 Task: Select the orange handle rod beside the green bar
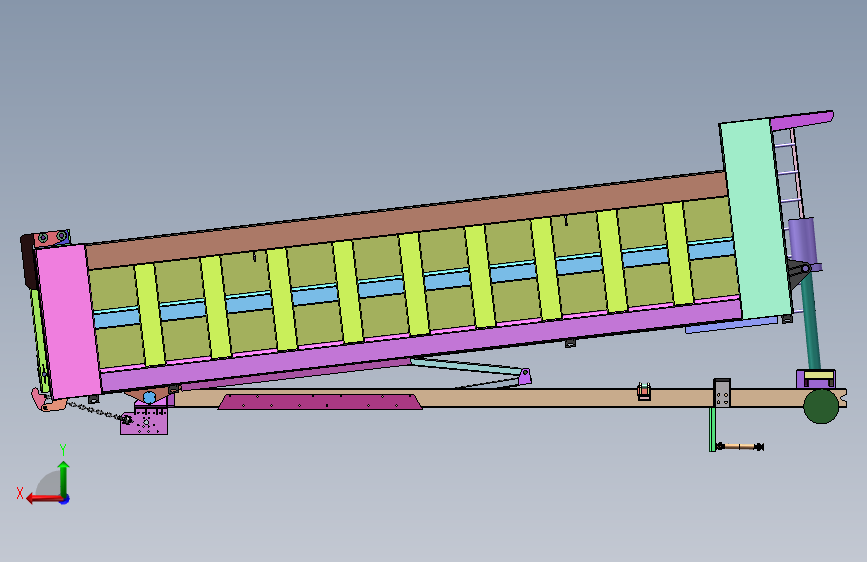[740, 446]
